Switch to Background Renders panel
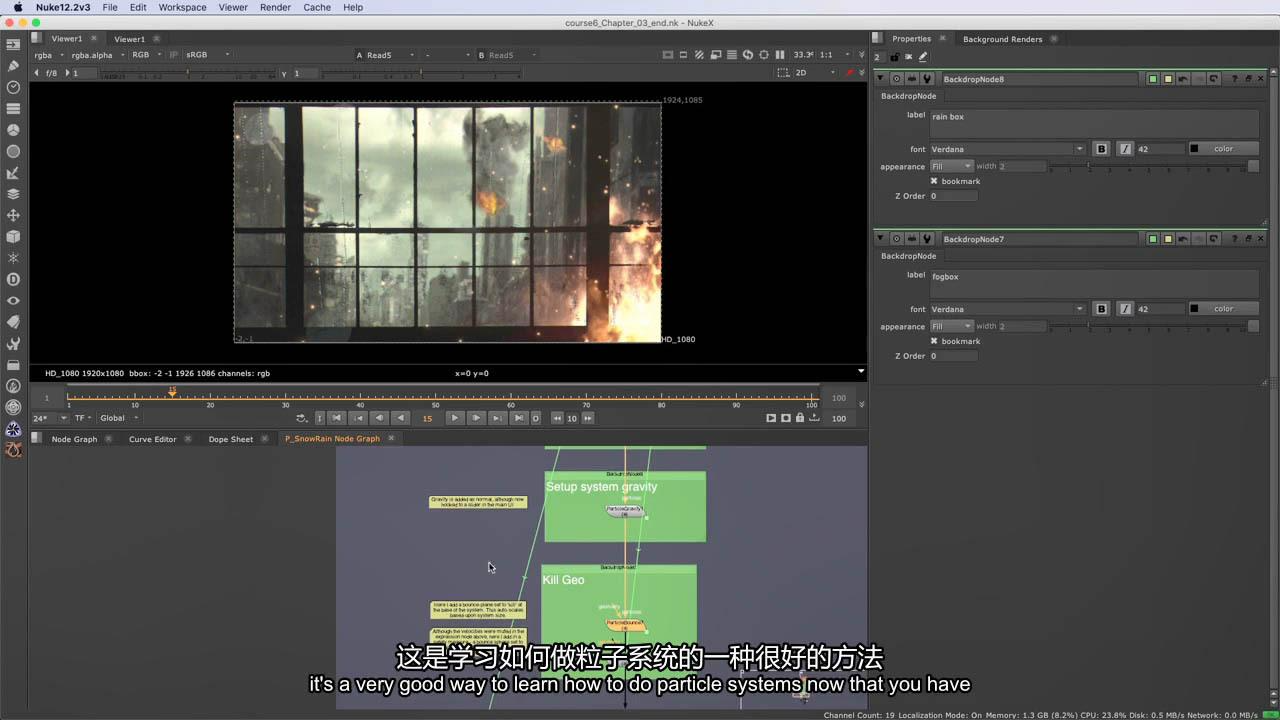This screenshot has width=1280, height=720. point(1002,39)
